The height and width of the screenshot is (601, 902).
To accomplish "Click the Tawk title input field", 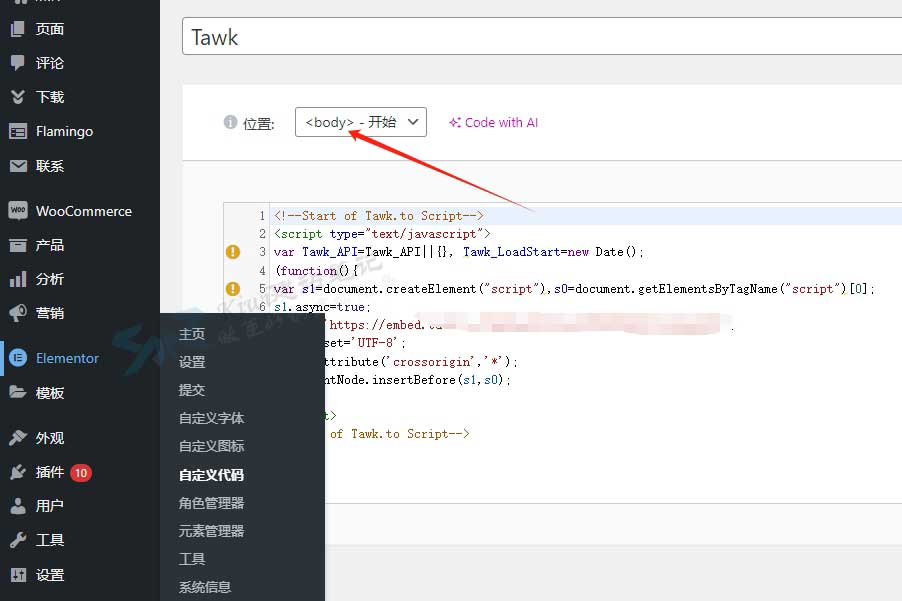I will click(540, 38).
